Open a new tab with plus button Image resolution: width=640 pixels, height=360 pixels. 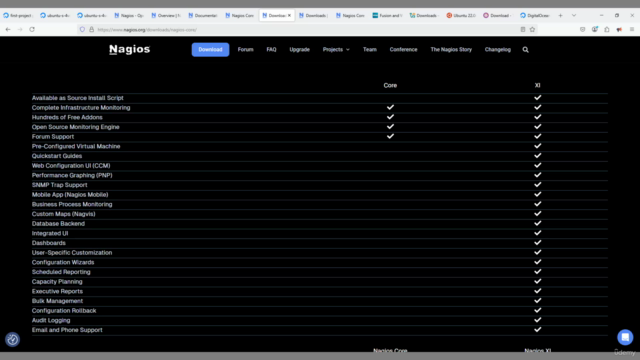pos(560,16)
